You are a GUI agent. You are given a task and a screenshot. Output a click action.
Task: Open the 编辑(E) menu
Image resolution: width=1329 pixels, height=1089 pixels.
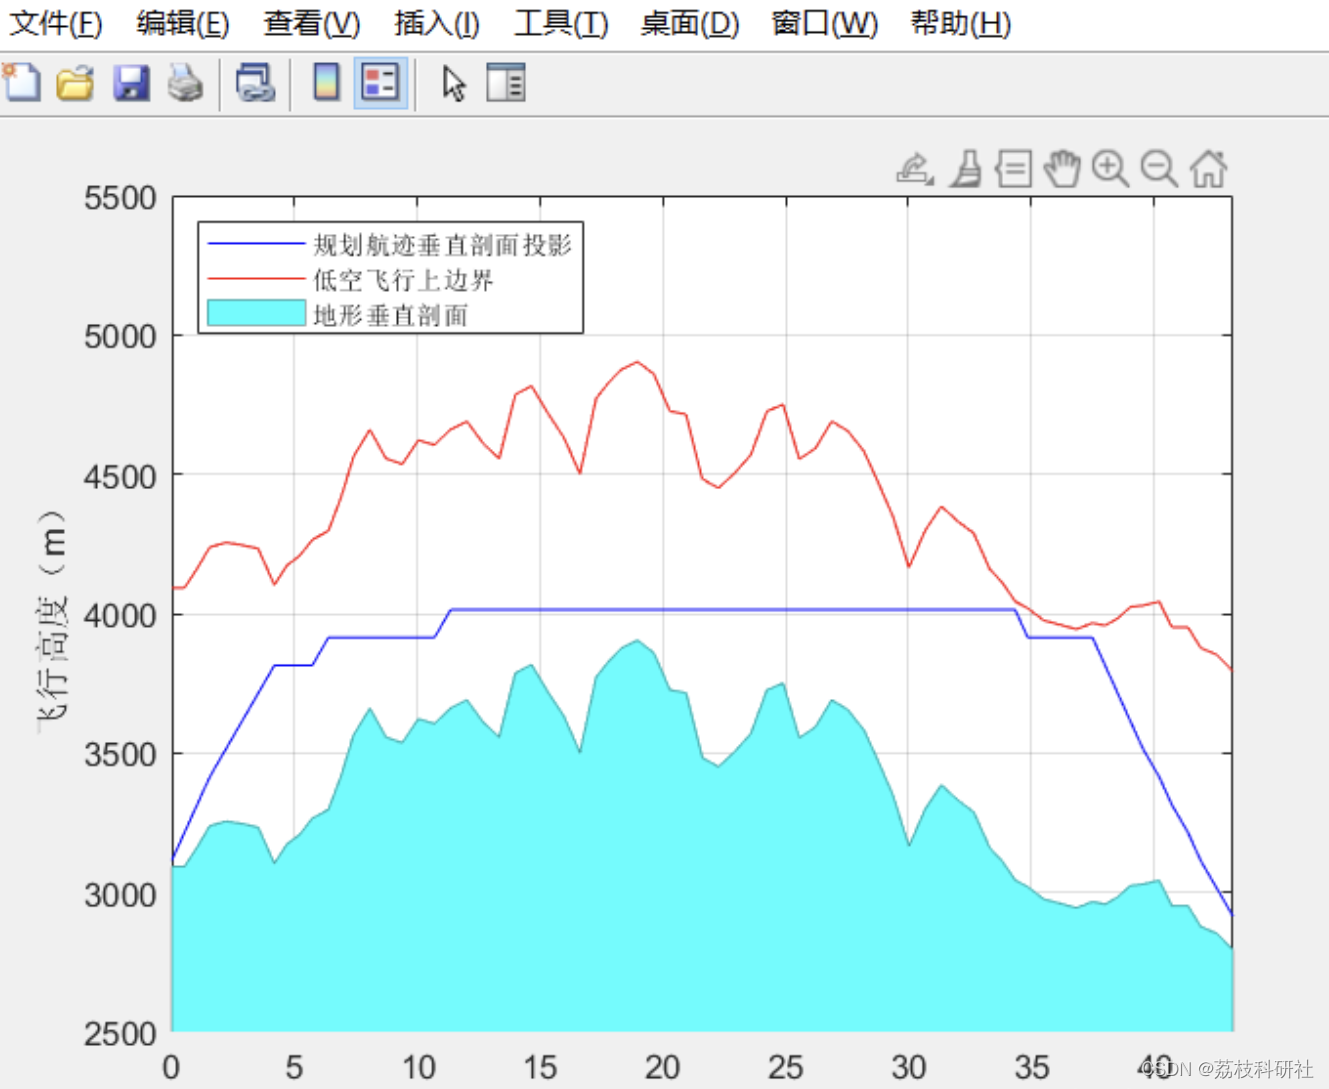[183, 23]
